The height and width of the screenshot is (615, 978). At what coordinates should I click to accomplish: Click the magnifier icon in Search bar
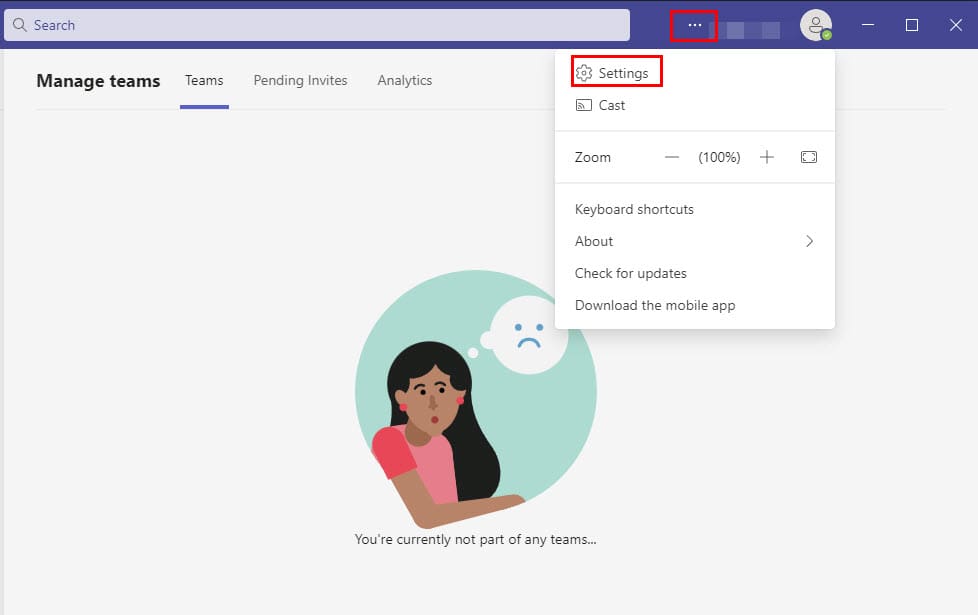point(19,25)
